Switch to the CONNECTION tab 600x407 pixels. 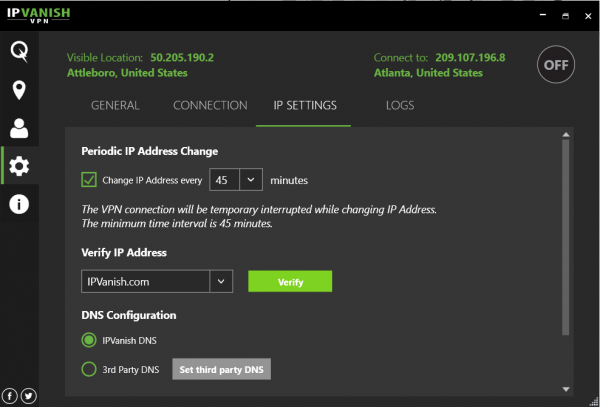(210, 105)
